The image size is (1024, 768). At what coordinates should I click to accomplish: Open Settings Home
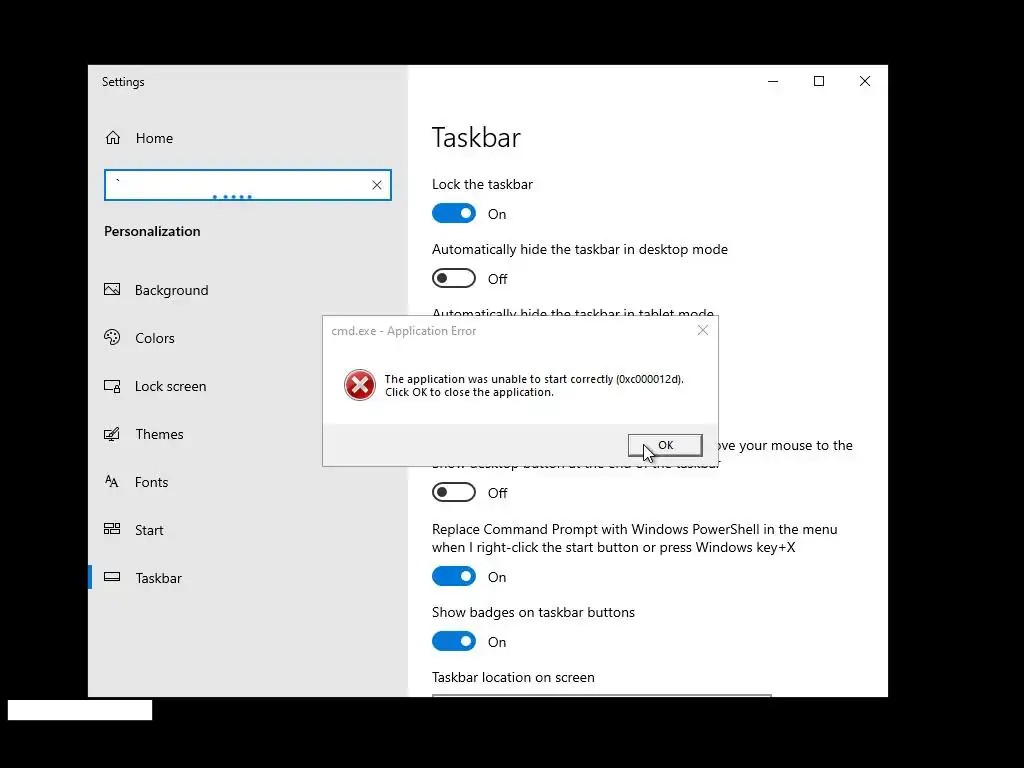[248, 138]
